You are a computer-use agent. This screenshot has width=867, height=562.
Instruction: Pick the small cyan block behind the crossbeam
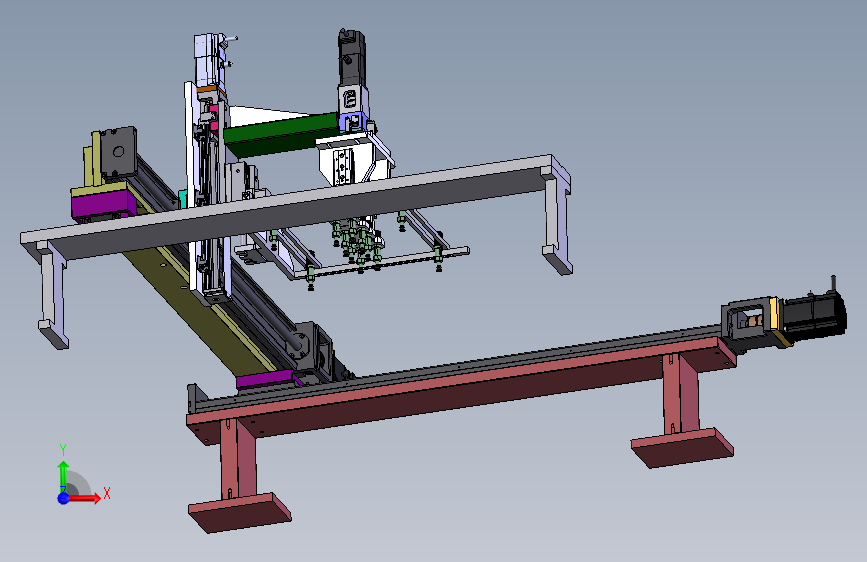[x=182, y=198]
